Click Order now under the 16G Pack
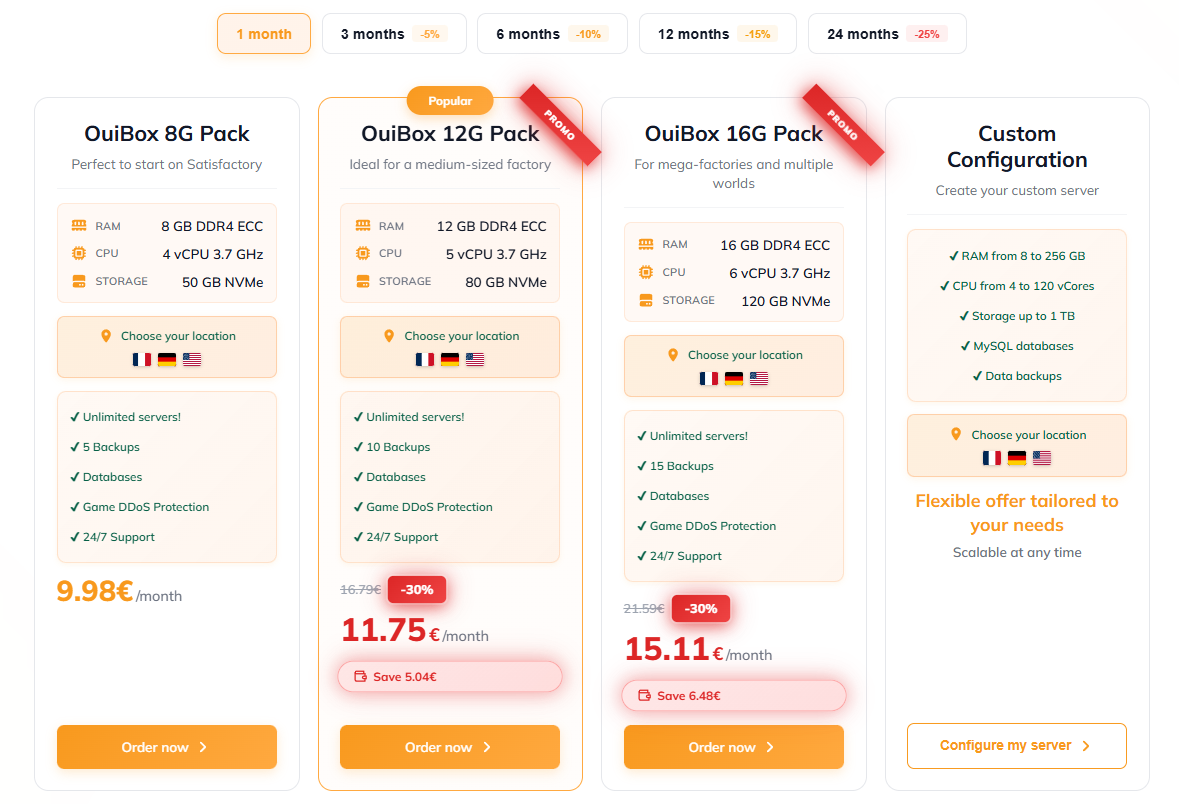Image resolution: width=1179 pixels, height=804 pixels. point(733,747)
